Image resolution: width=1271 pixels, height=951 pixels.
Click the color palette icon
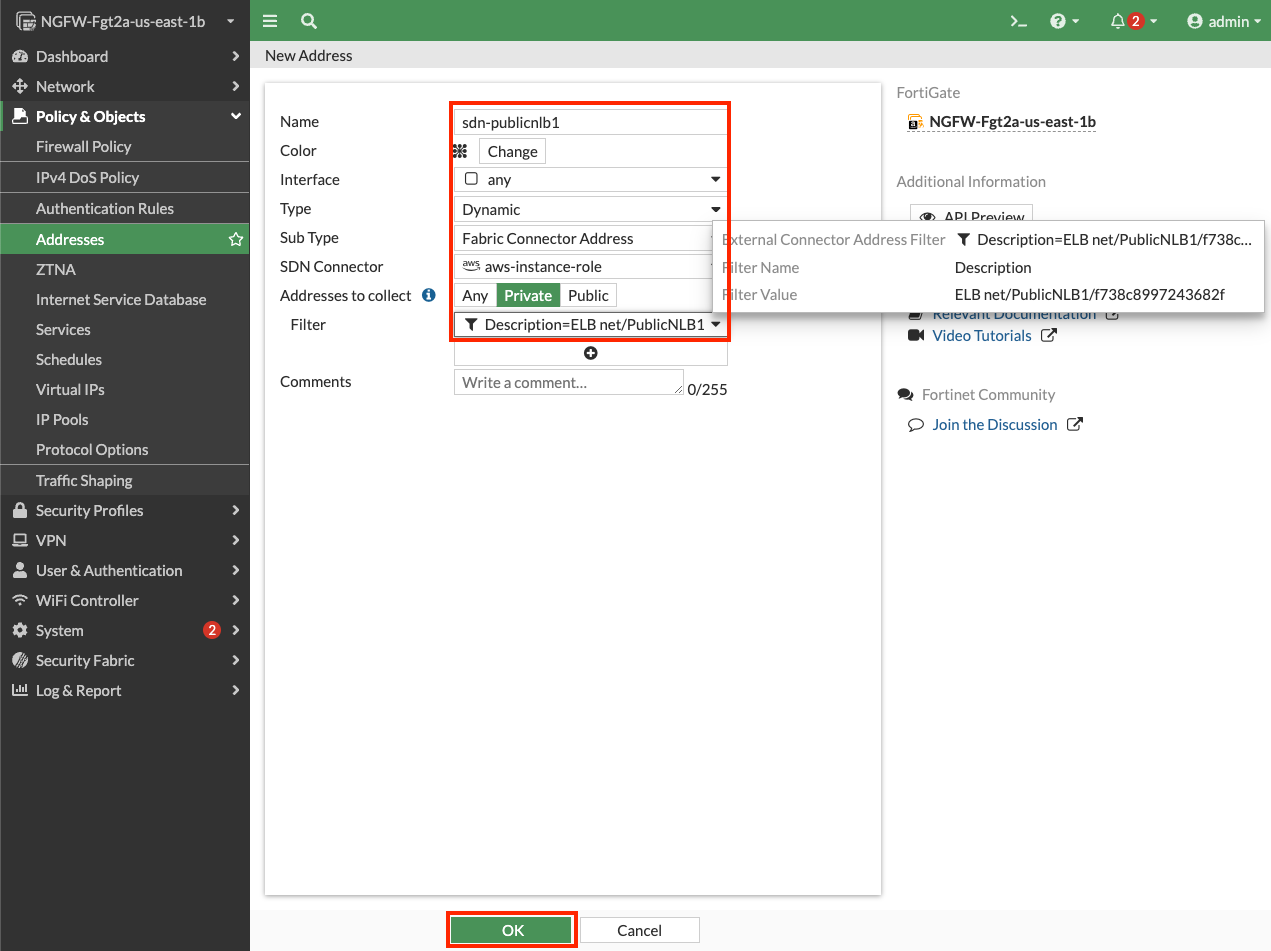click(461, 151)
